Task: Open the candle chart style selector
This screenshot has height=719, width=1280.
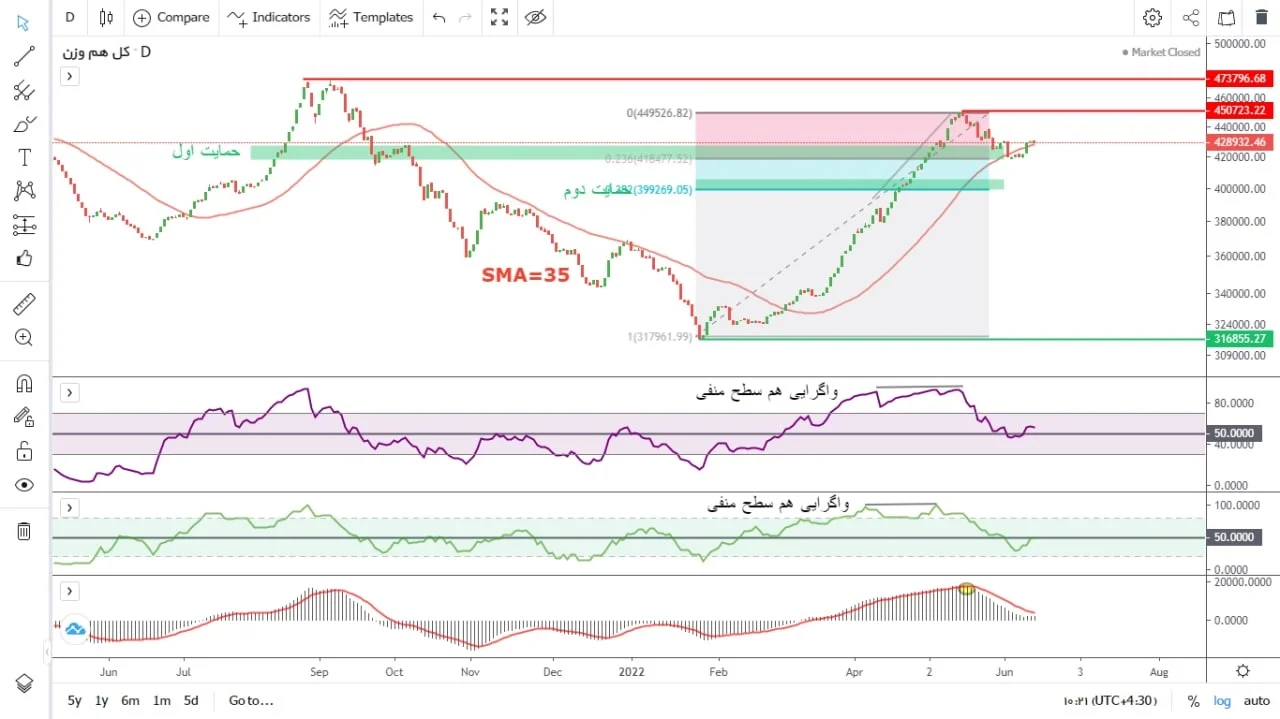Action: click(106, 17)
